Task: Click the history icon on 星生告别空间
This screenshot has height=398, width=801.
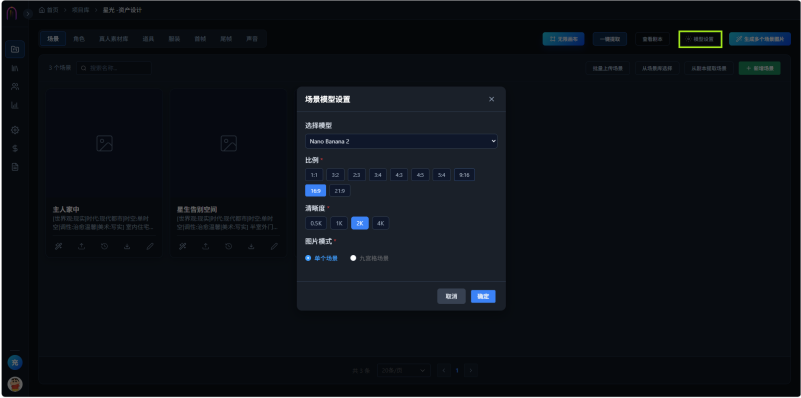Action: 228,246
